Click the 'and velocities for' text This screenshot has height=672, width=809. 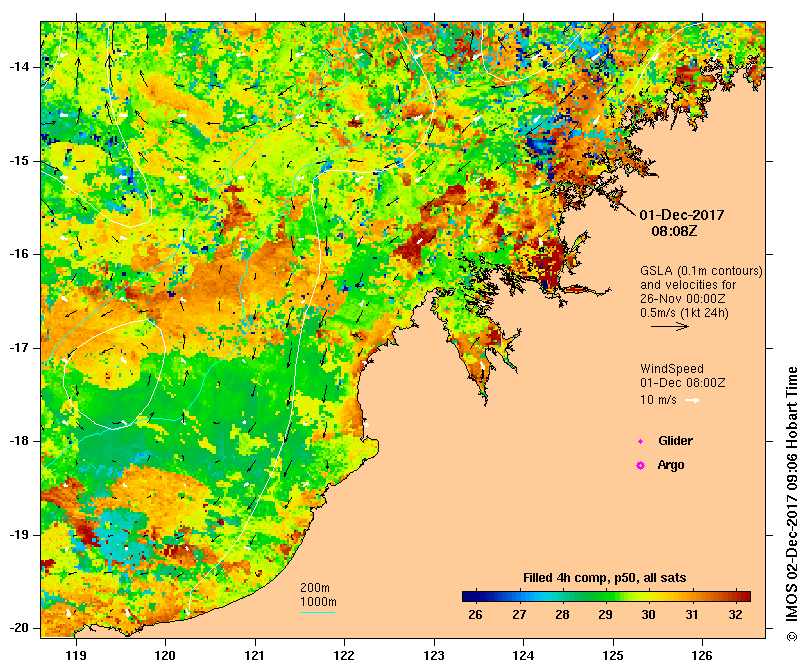(688, 285)
